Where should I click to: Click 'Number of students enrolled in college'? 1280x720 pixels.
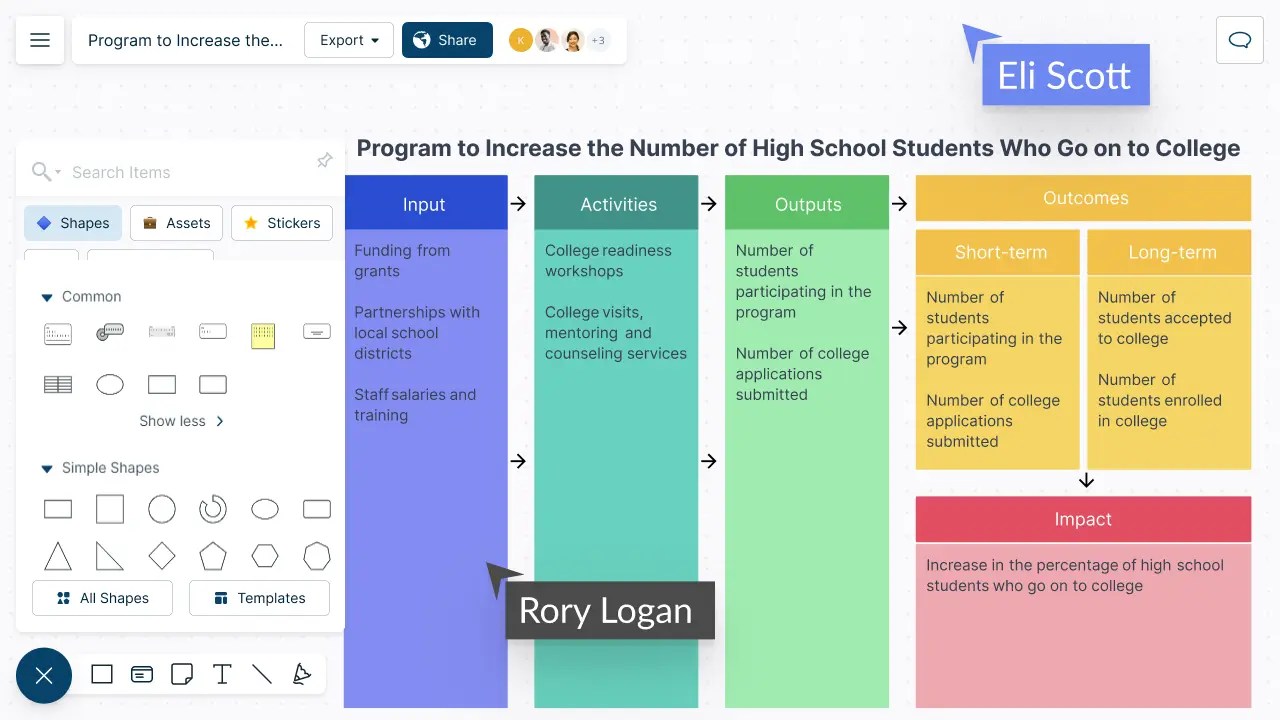[1160, 400]
